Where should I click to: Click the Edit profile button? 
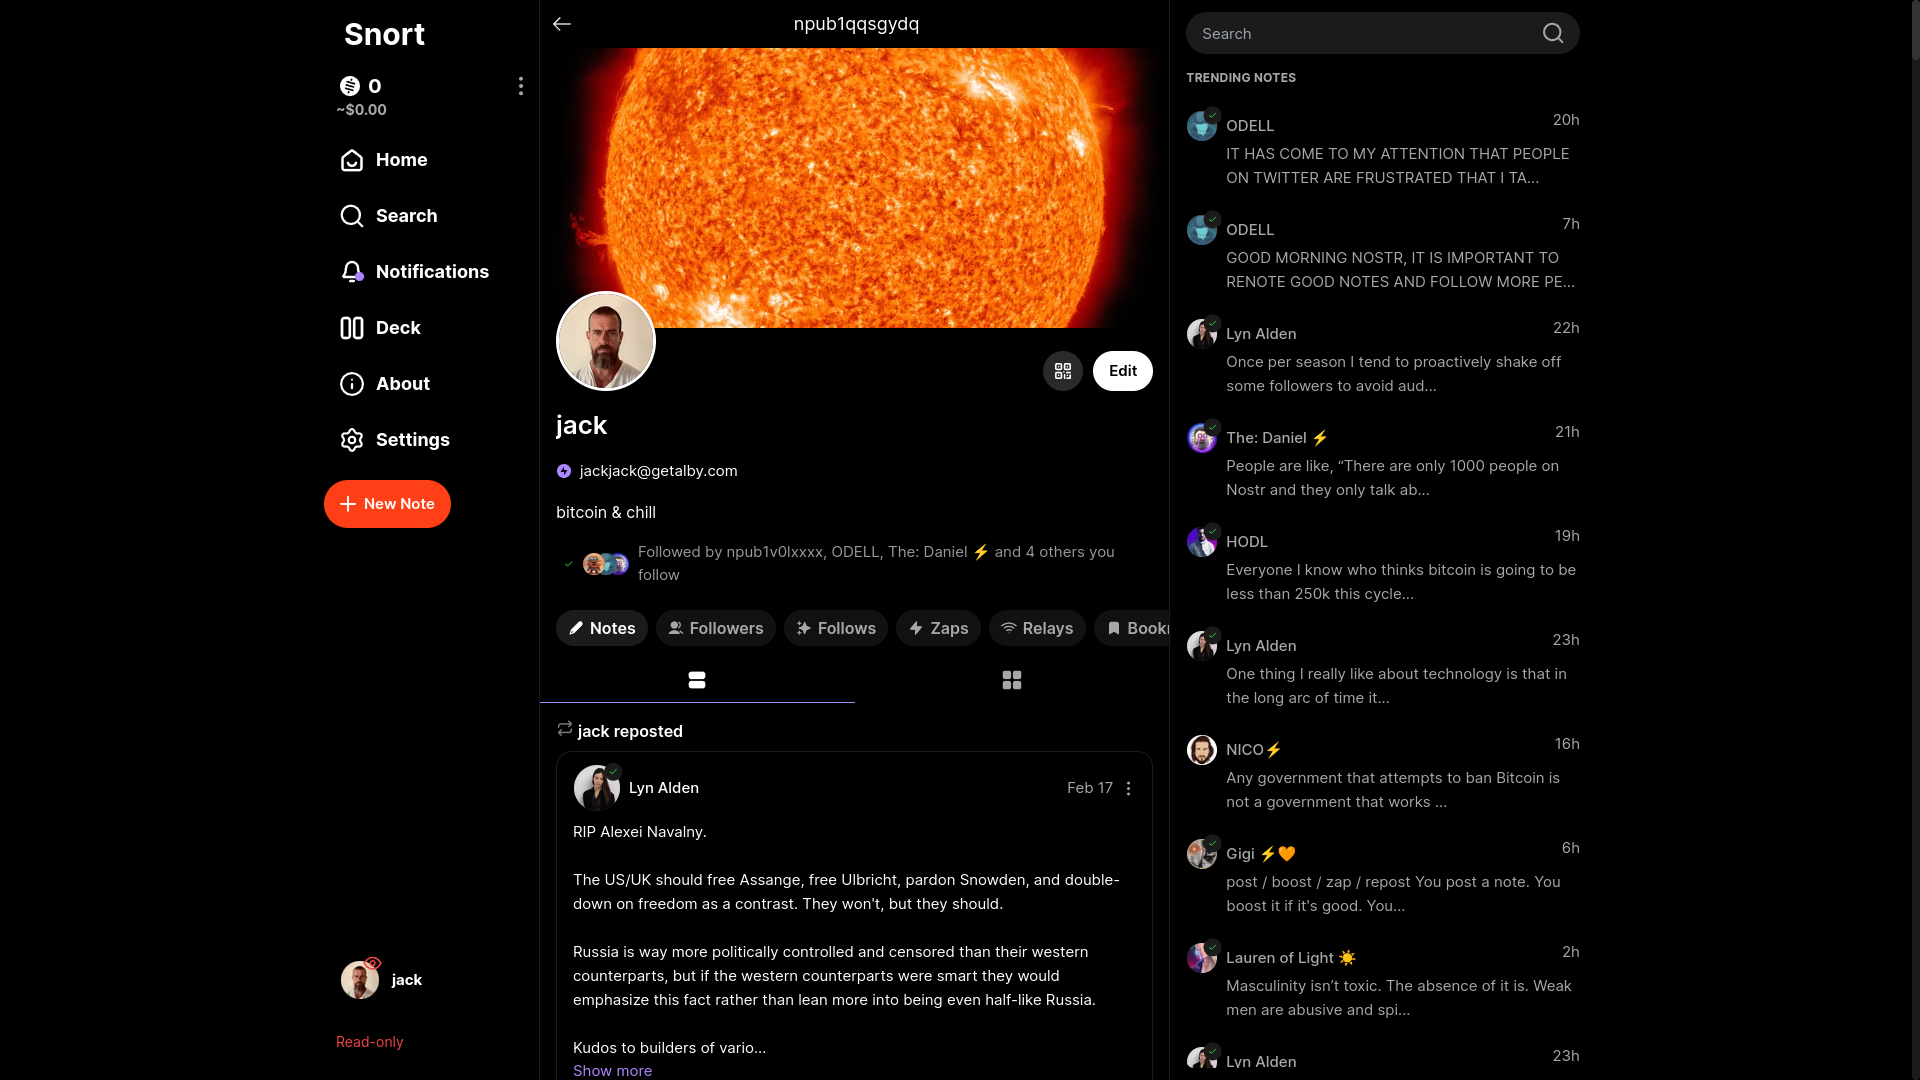1122,371
